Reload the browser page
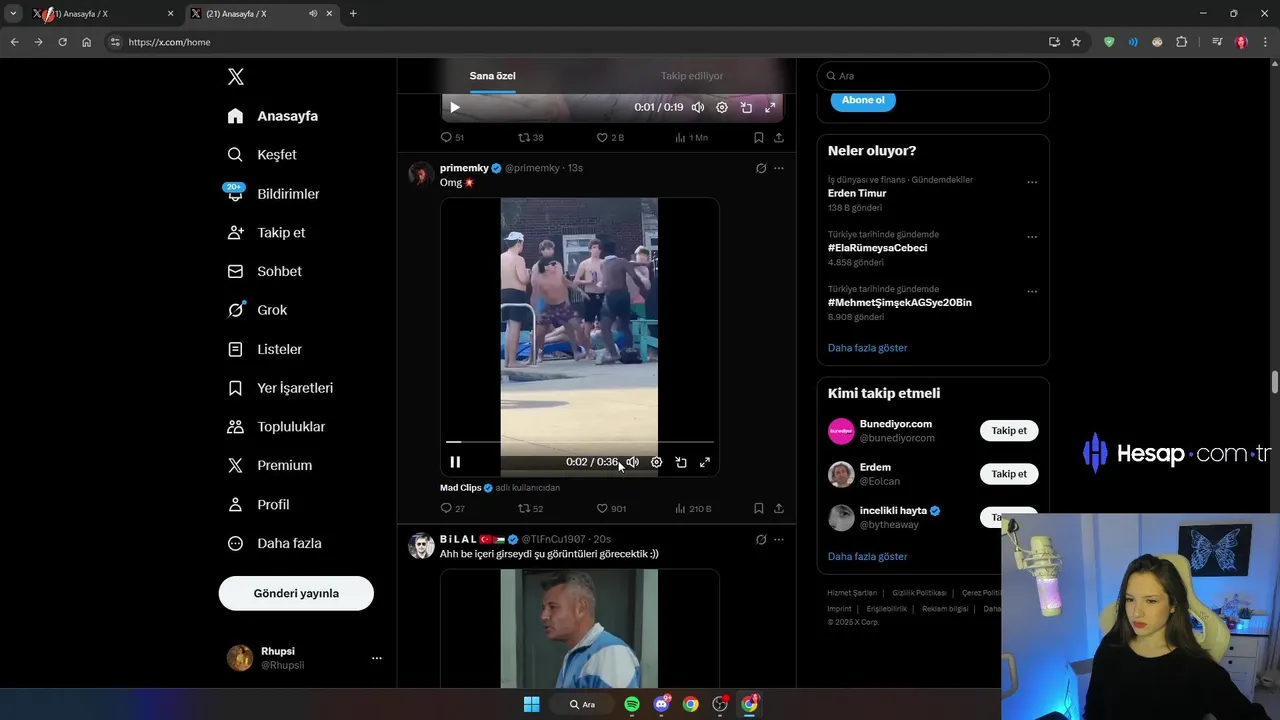Image resolution: width=1280 pixels, height=720 pixels. point(62,42)
